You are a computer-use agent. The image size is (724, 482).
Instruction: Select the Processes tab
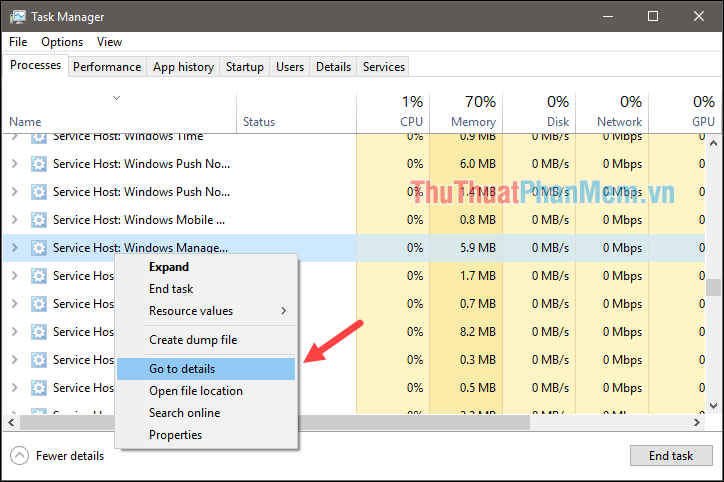36,65
